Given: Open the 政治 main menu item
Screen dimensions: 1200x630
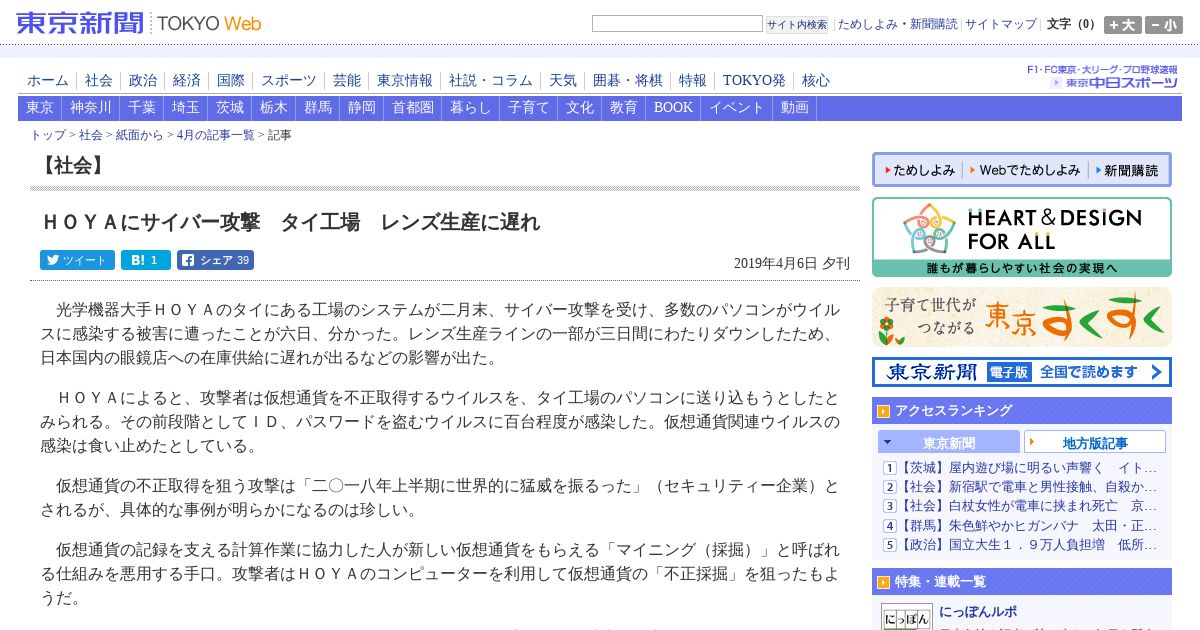Looking at the screenshot, I should pos(143,81).
